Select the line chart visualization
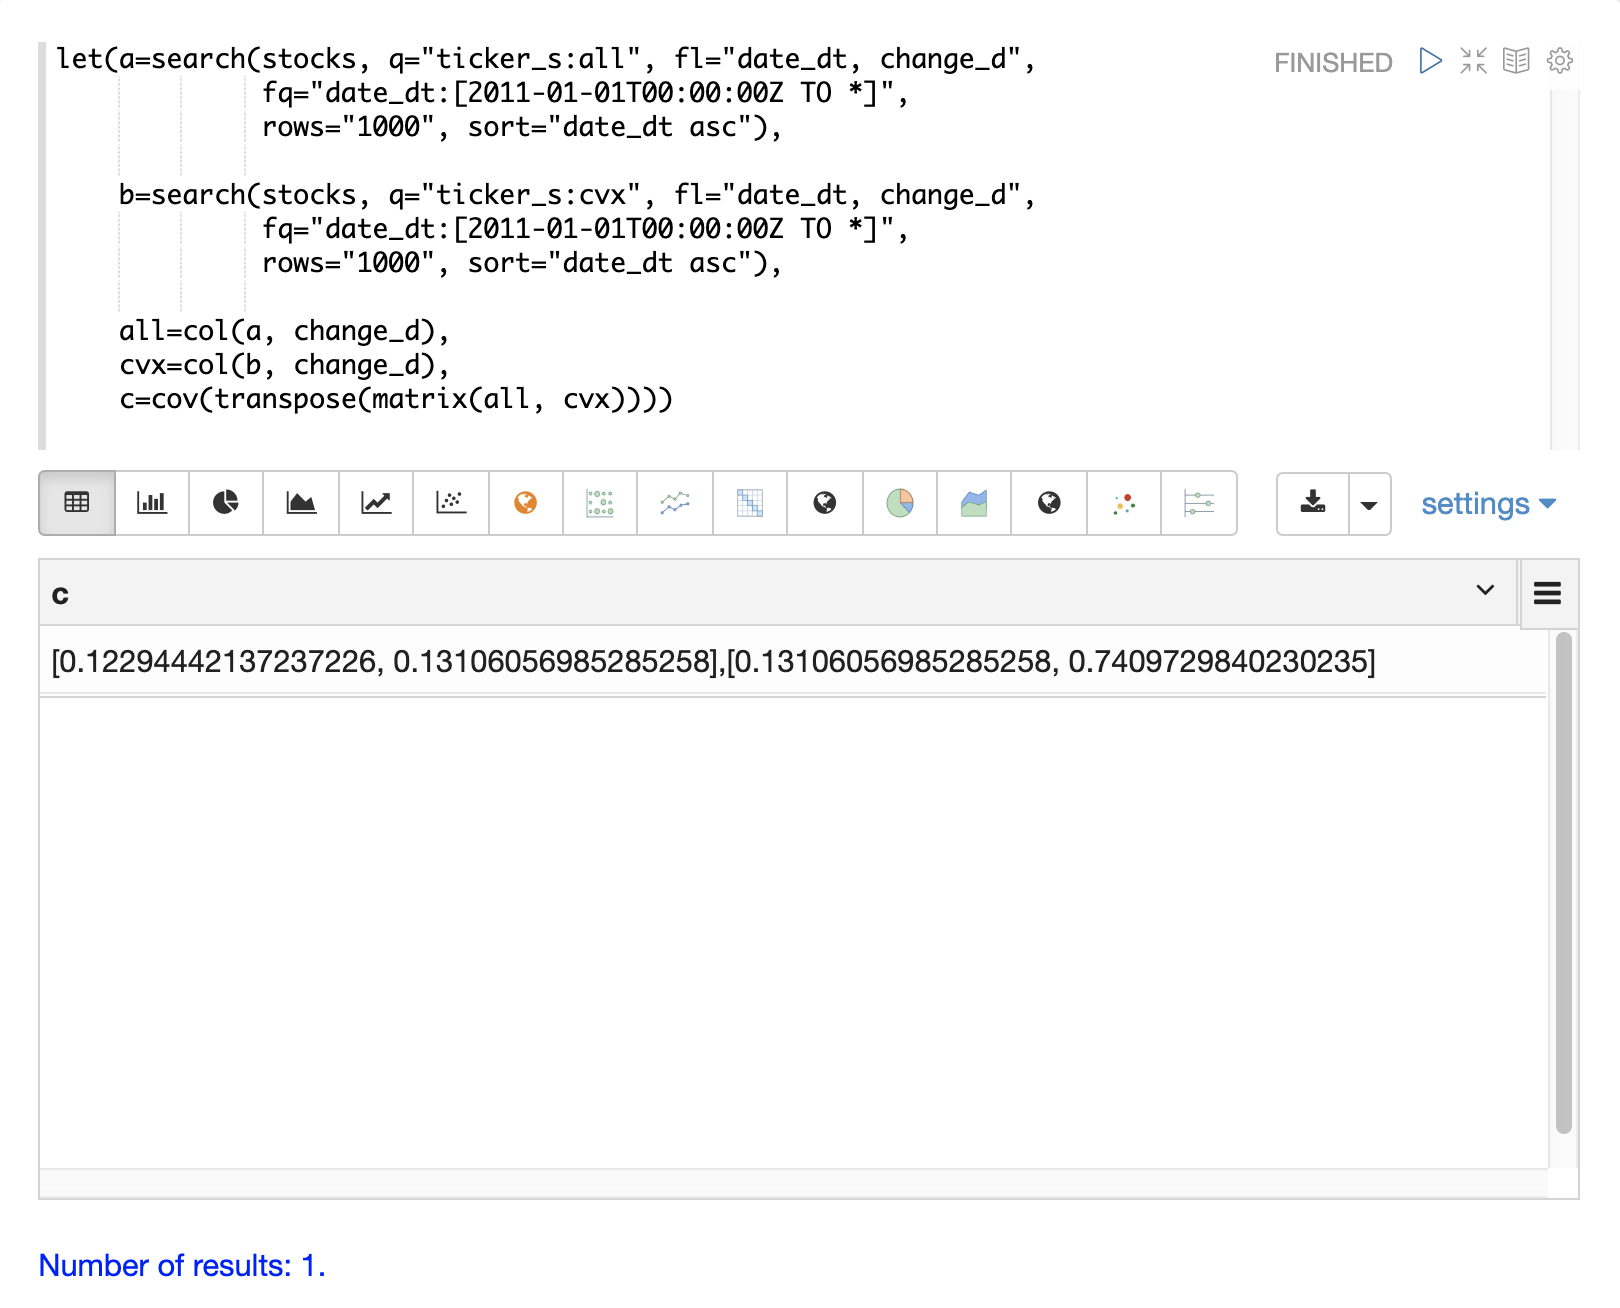Image resolution: width=1620 pixels, height=1308 pixels. point(376,503)
